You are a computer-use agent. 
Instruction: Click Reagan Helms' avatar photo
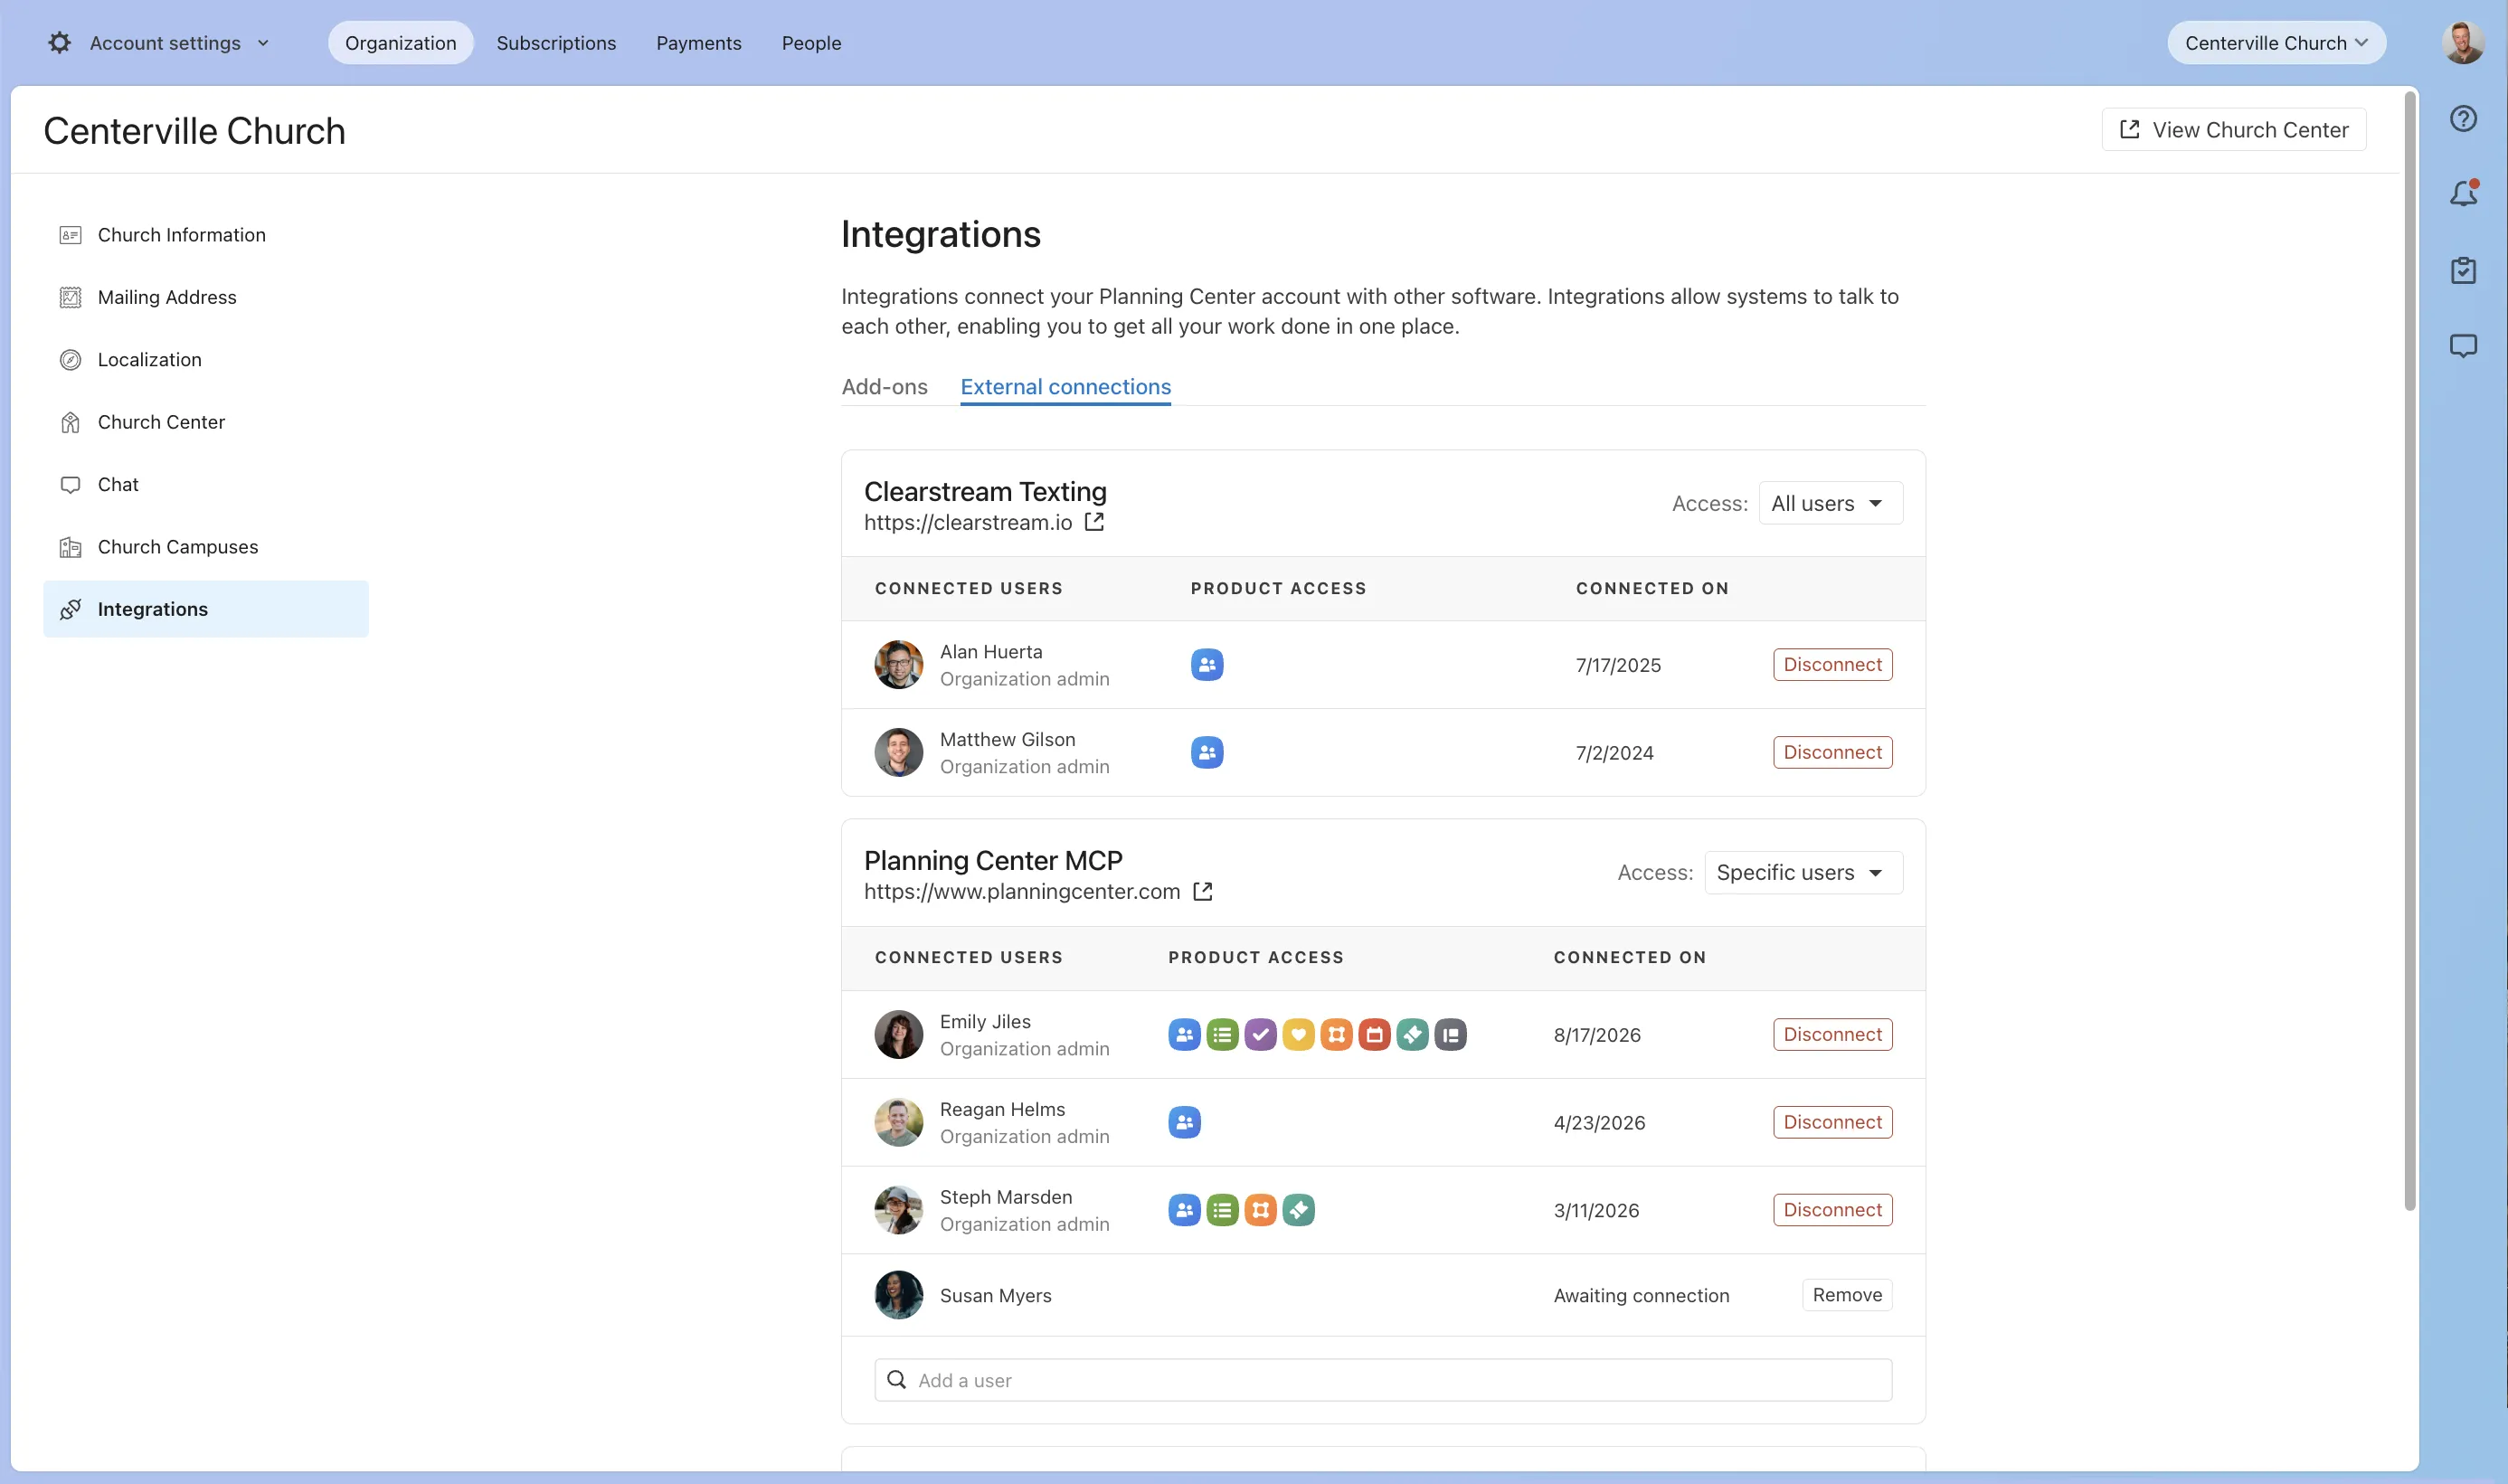click(x=899, y=1123)
